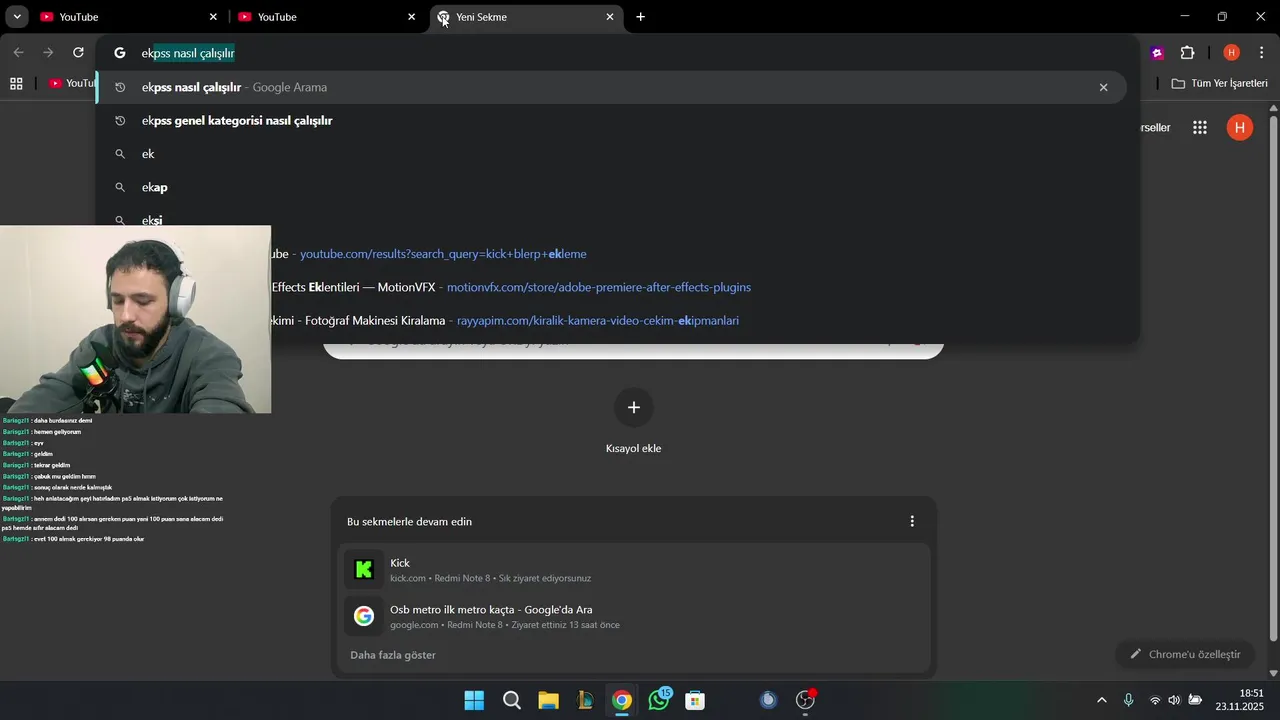Select the Yeni Sekme tab
The width and height of the screenshot is (1280, 720).
[x=524, y=17]
